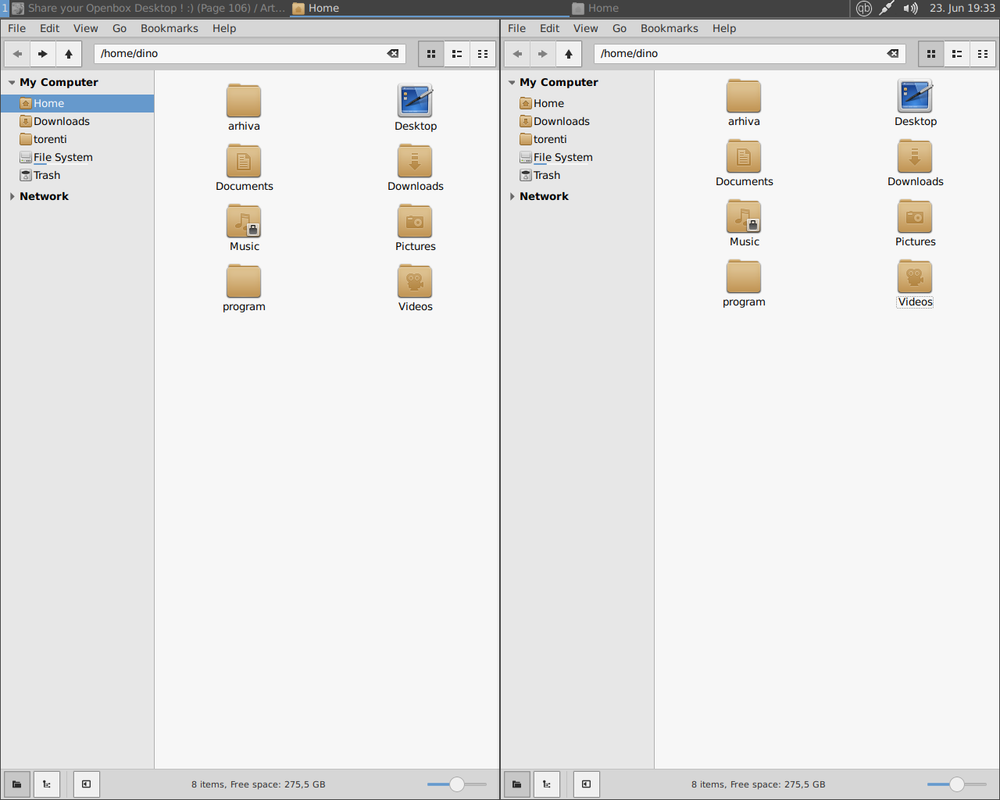Go up one folder in left window
Screen dimensions: 1000x800
(68, 54)
